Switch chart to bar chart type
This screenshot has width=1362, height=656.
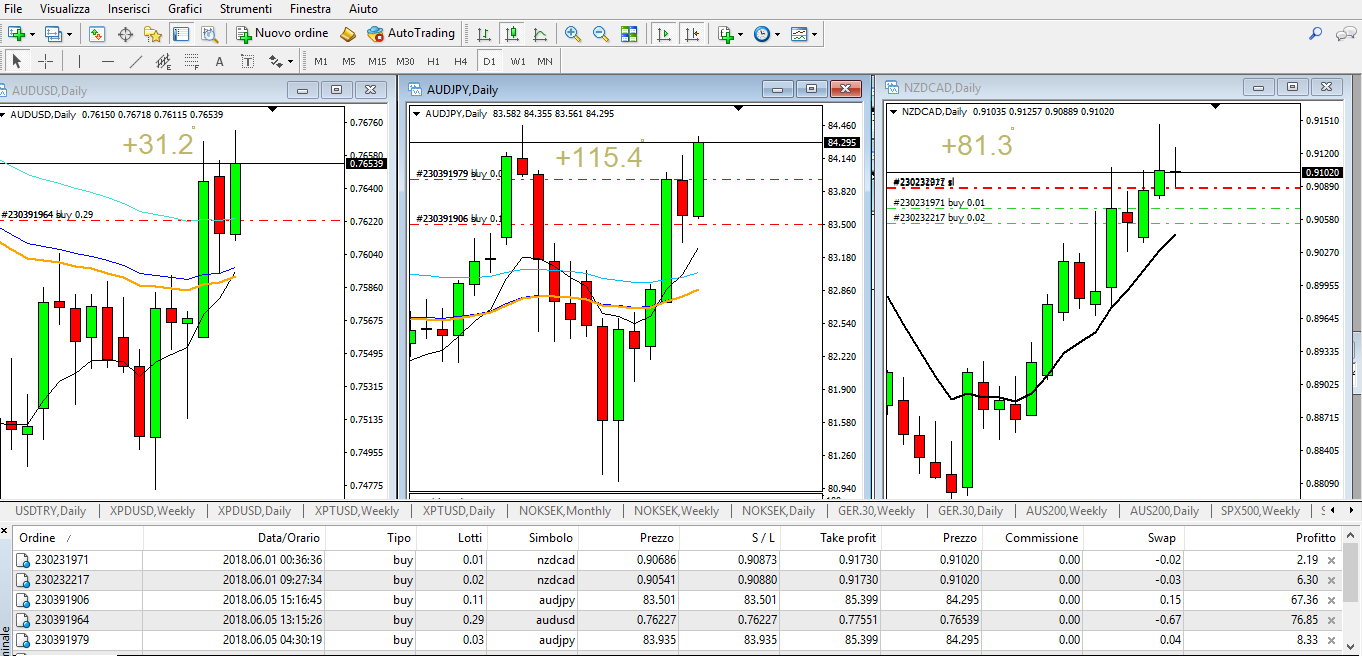point(484,34)
